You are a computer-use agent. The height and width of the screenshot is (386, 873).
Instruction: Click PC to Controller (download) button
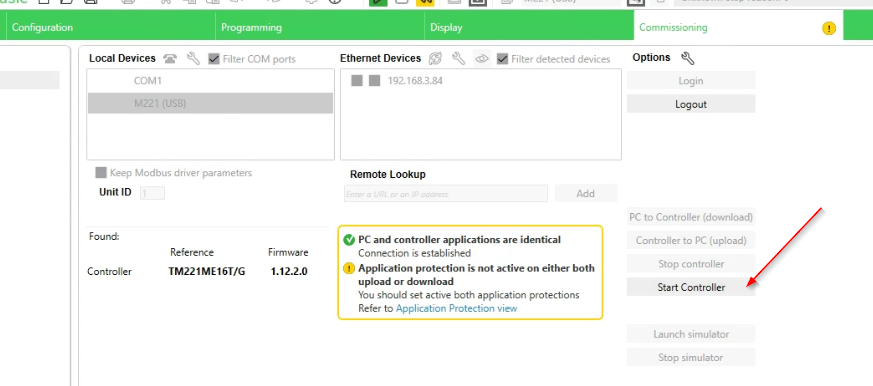click(691, 217)
